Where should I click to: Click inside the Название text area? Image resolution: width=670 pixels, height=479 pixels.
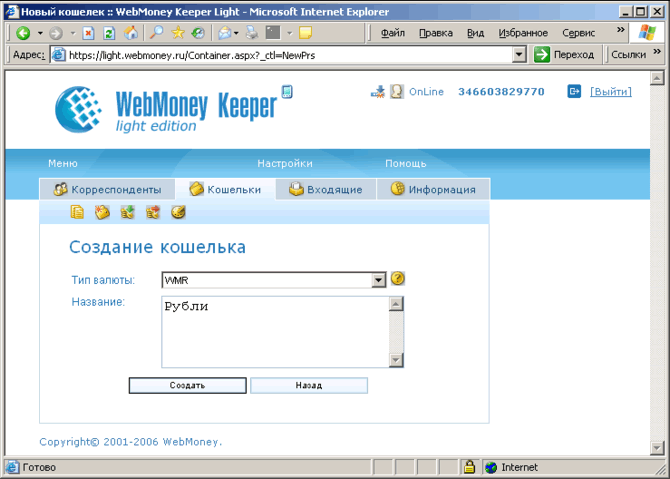coord(276,332)
